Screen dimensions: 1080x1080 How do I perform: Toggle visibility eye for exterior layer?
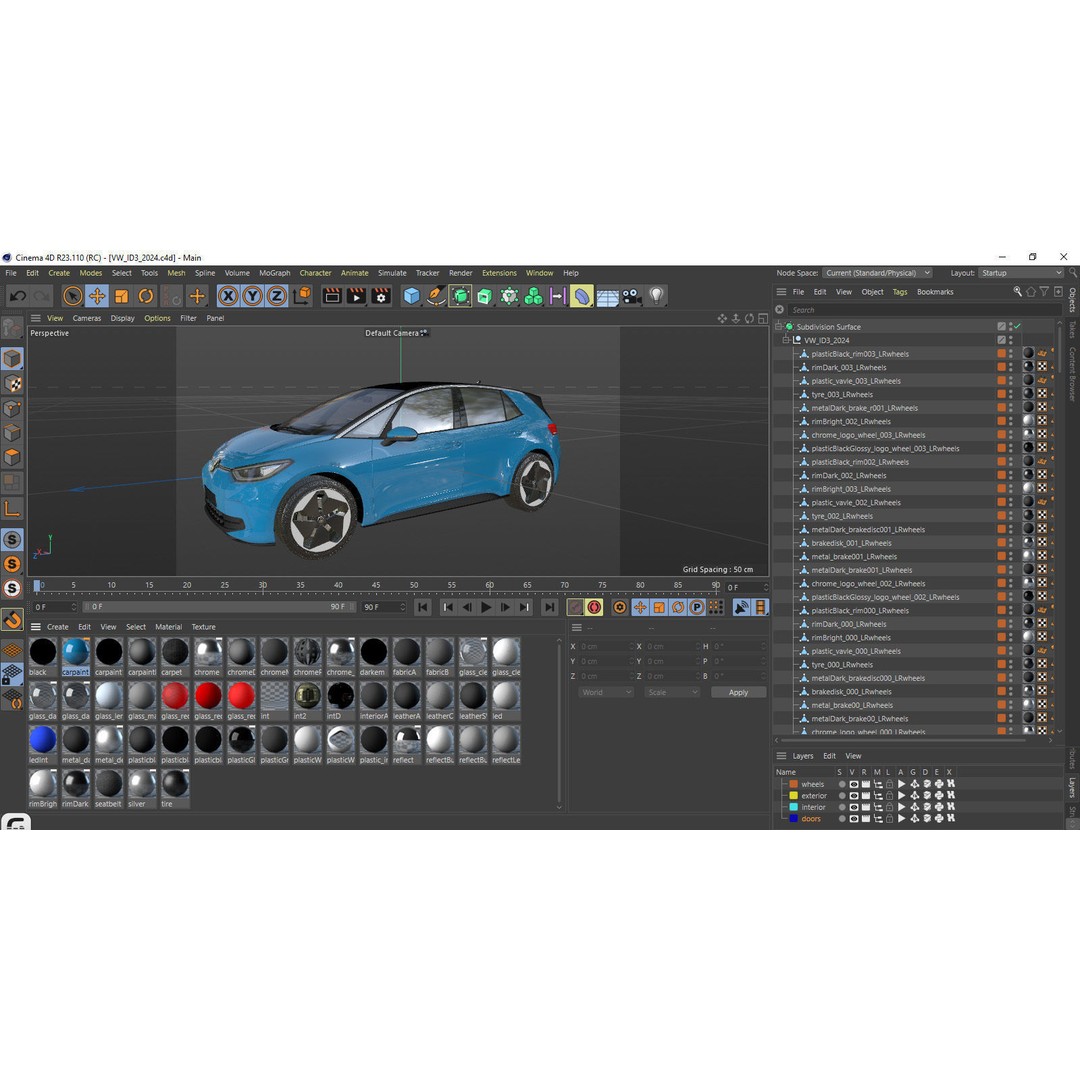(x=853, y=796)
